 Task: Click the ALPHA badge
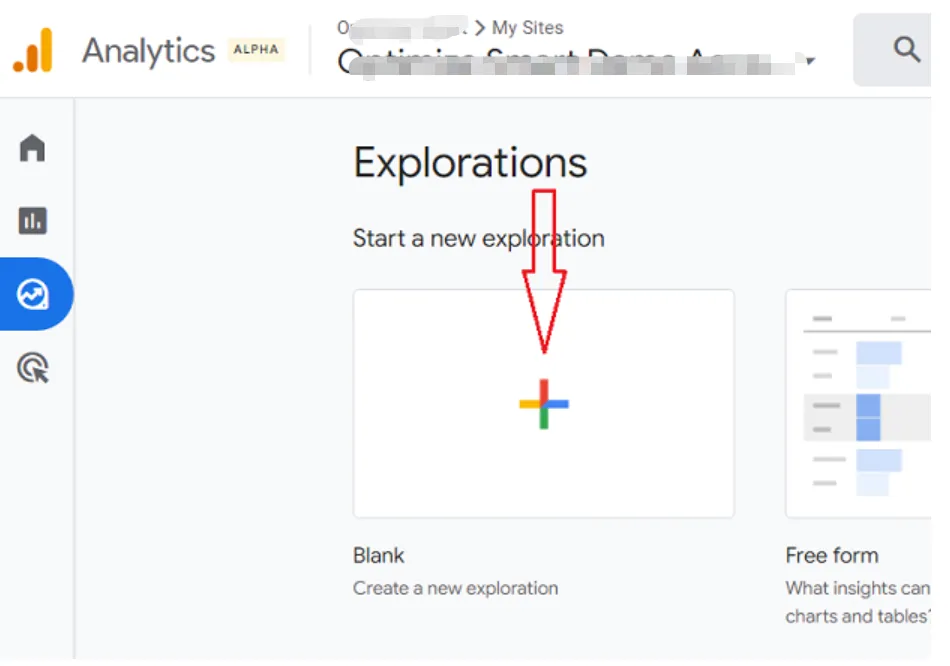pyautogui.click(x=257, y=50)
